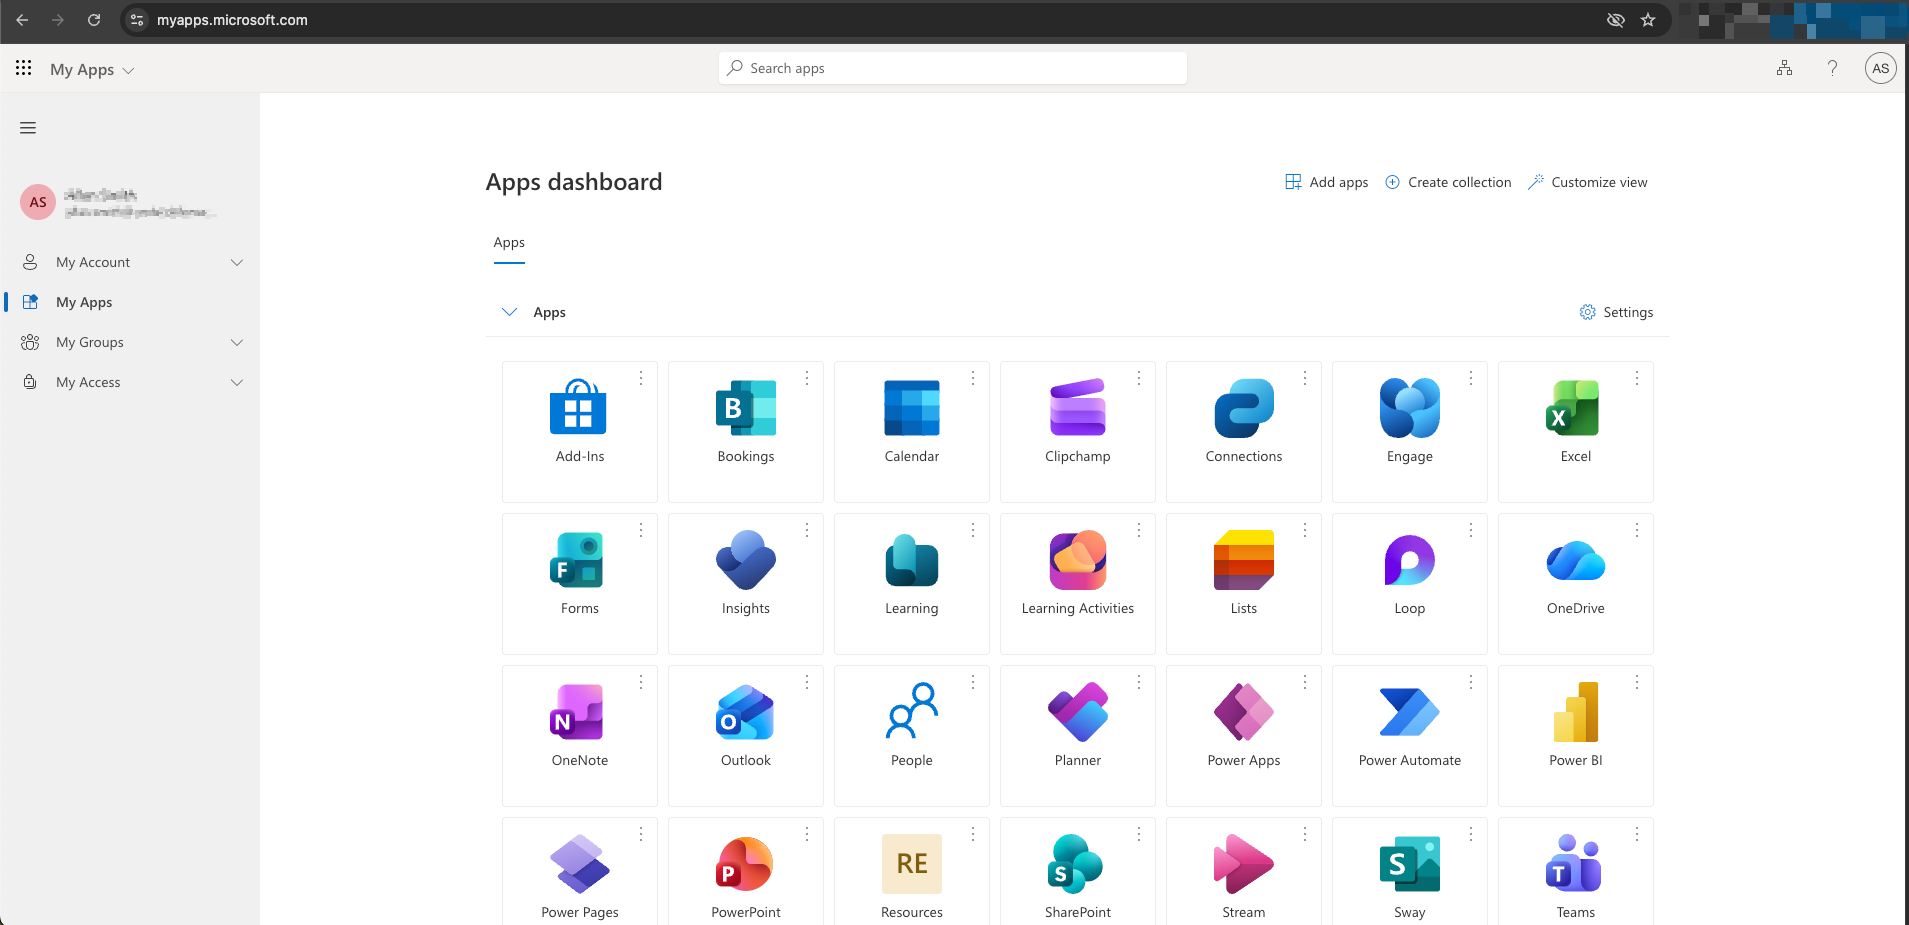Open Clipchamp video editor
This screenshot has height=925, width=1909.
[x=1077, y=431]
